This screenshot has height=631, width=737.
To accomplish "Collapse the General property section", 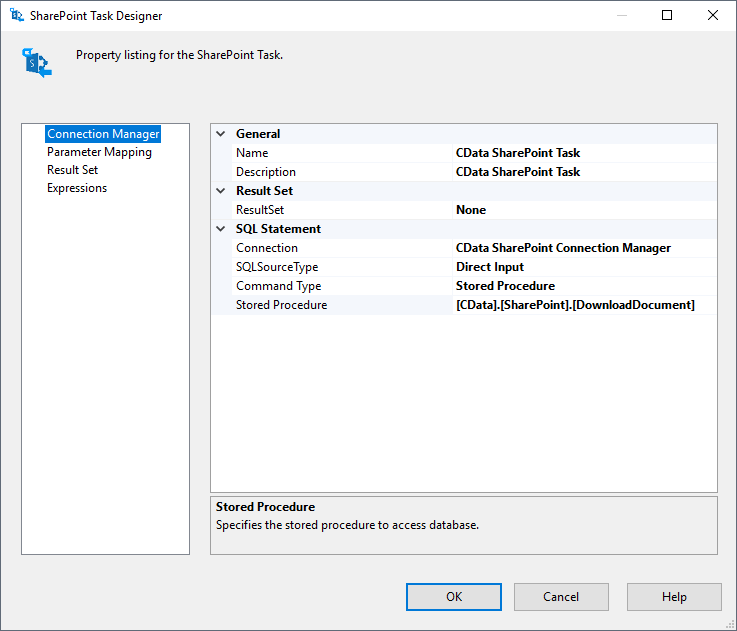I will point(221,134).
